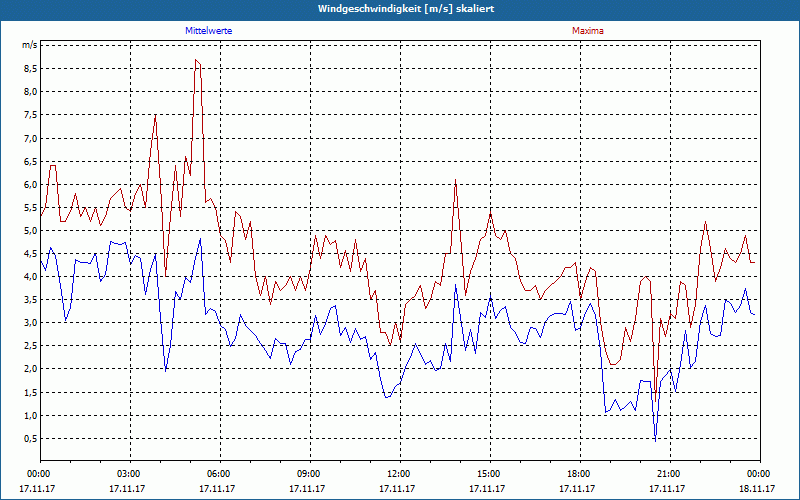Click the 15:00 time label
Viewport: 800px width, 500px height.
pos(490,474)
